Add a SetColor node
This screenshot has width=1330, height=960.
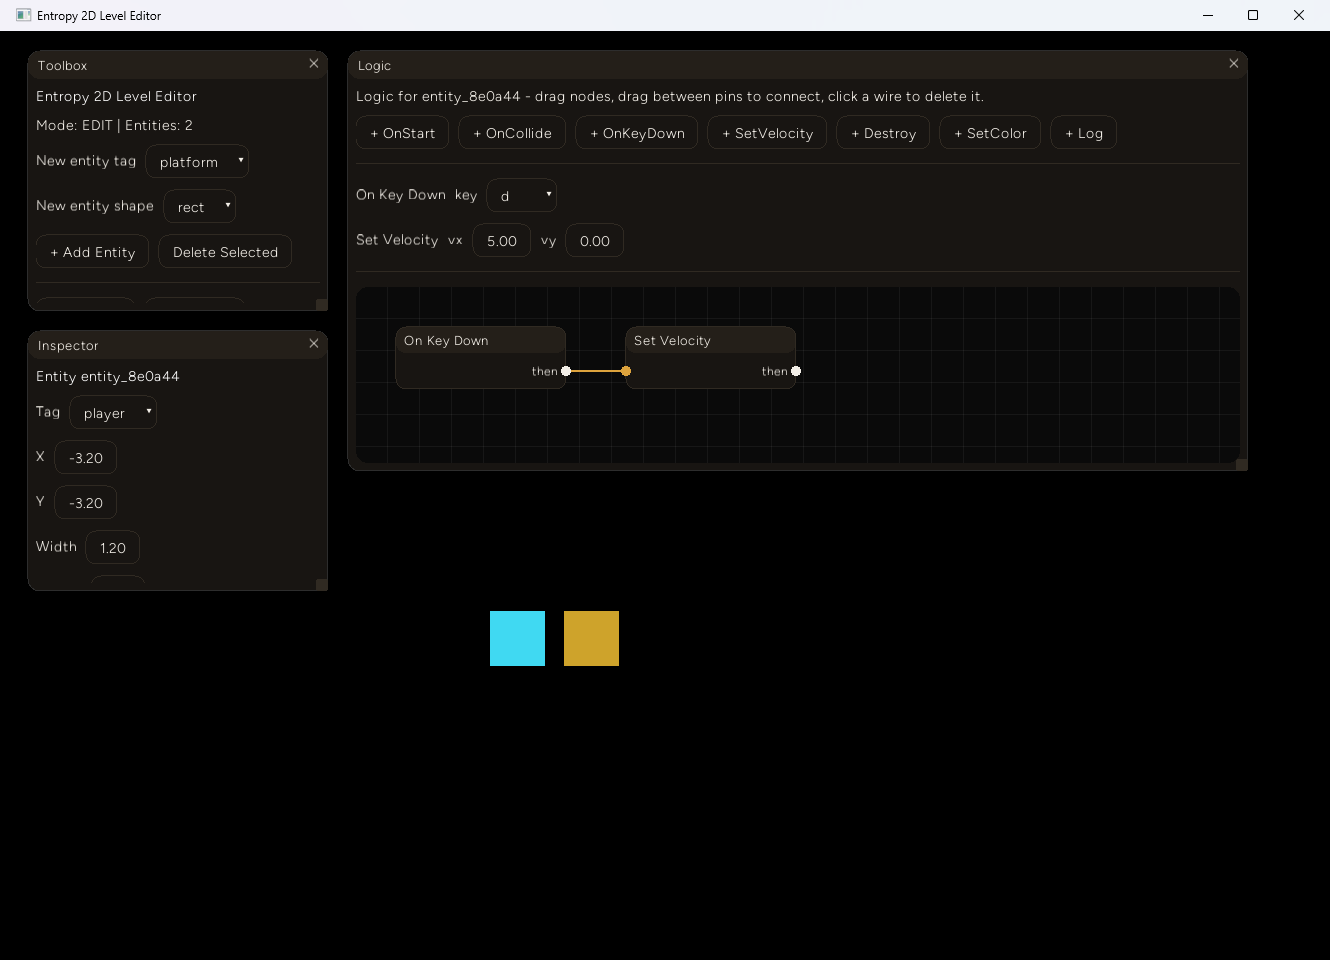[990, 133]
